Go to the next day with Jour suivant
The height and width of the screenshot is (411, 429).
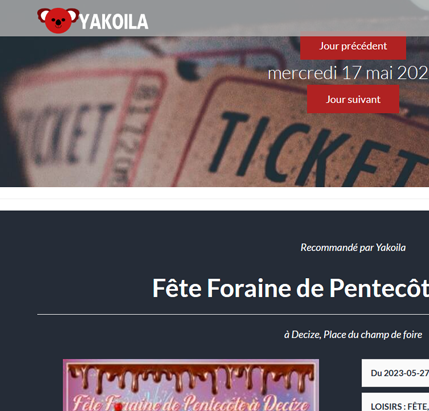pos(353,99)
